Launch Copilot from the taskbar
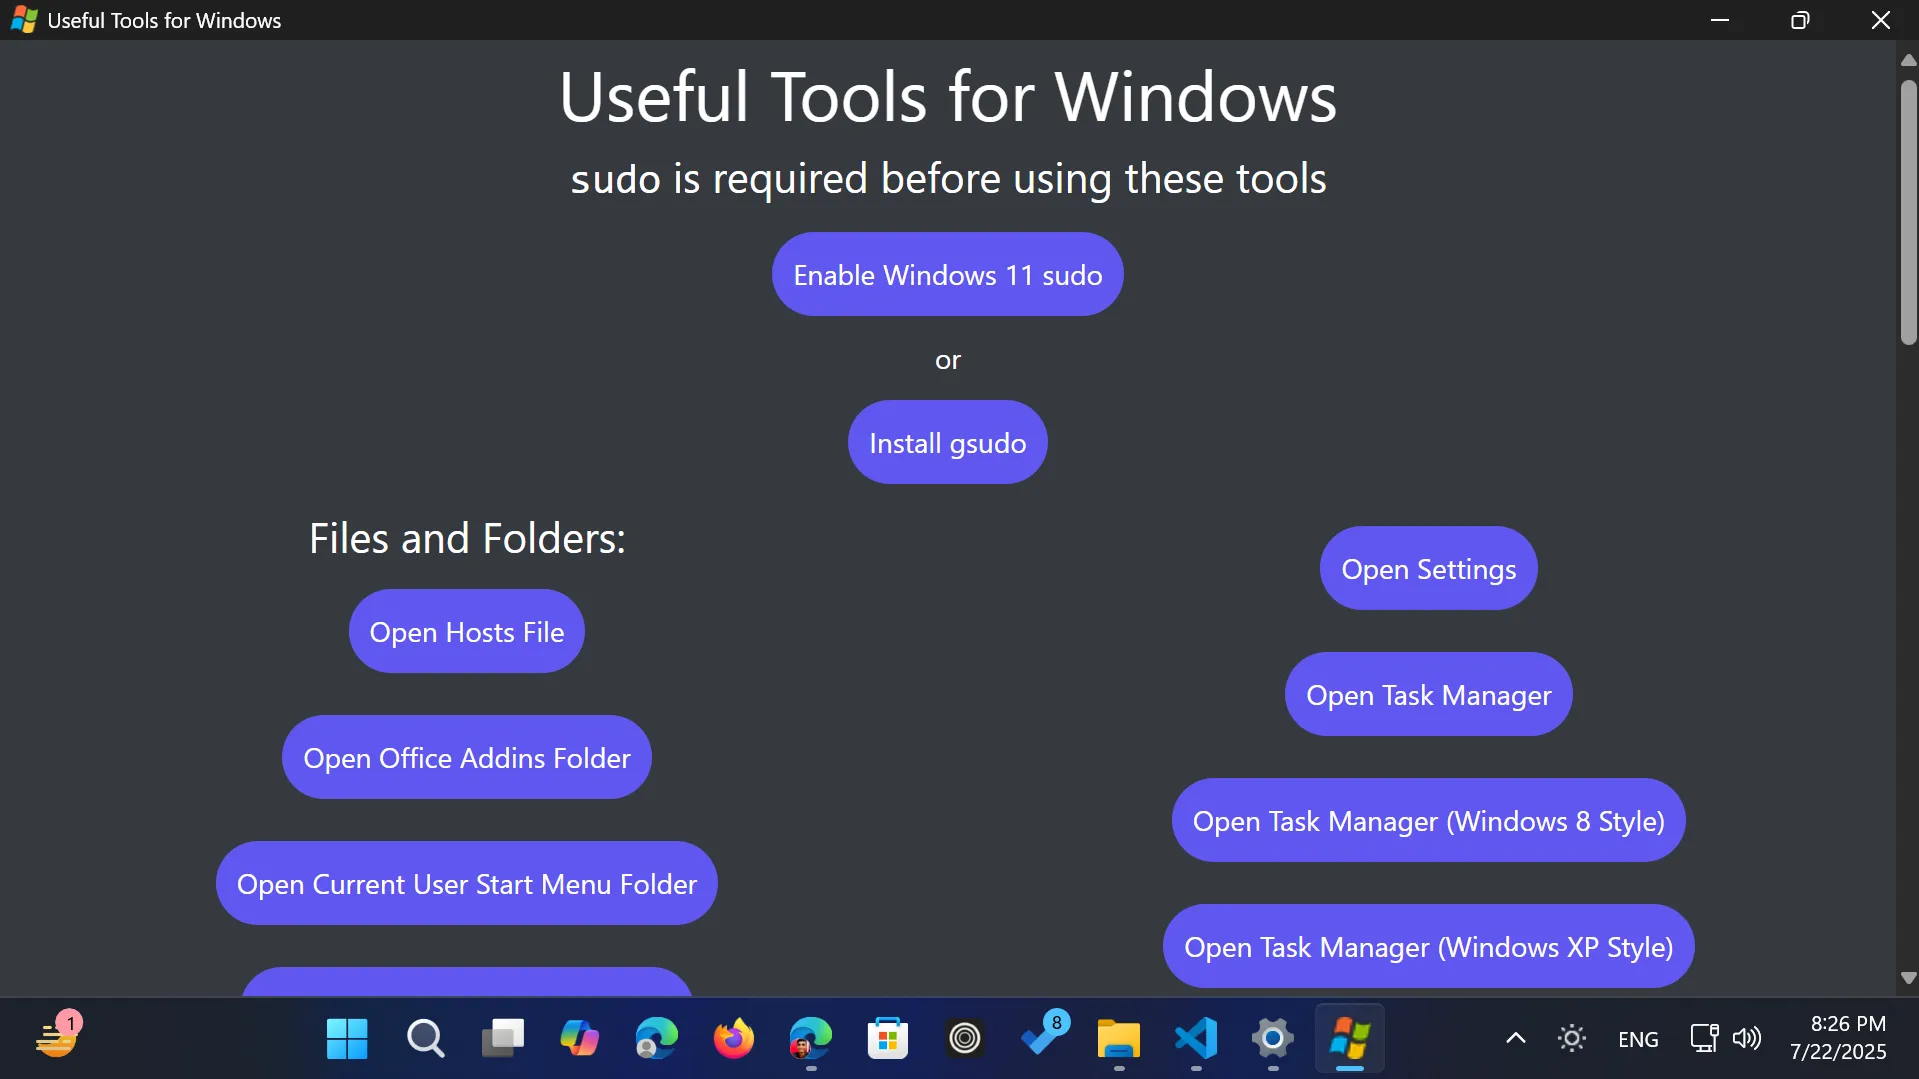 (x=579, y=1038)
